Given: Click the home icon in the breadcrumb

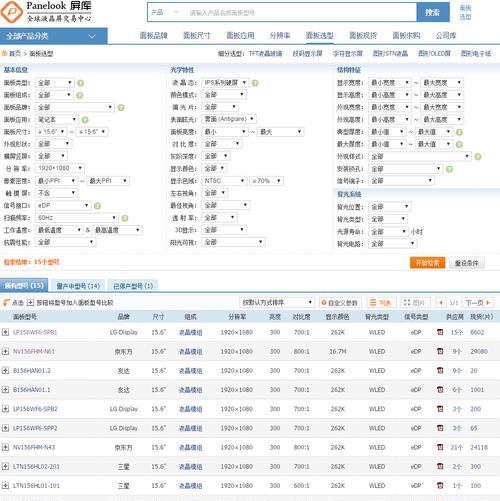Looking at the screenshot, I should 5,53.
